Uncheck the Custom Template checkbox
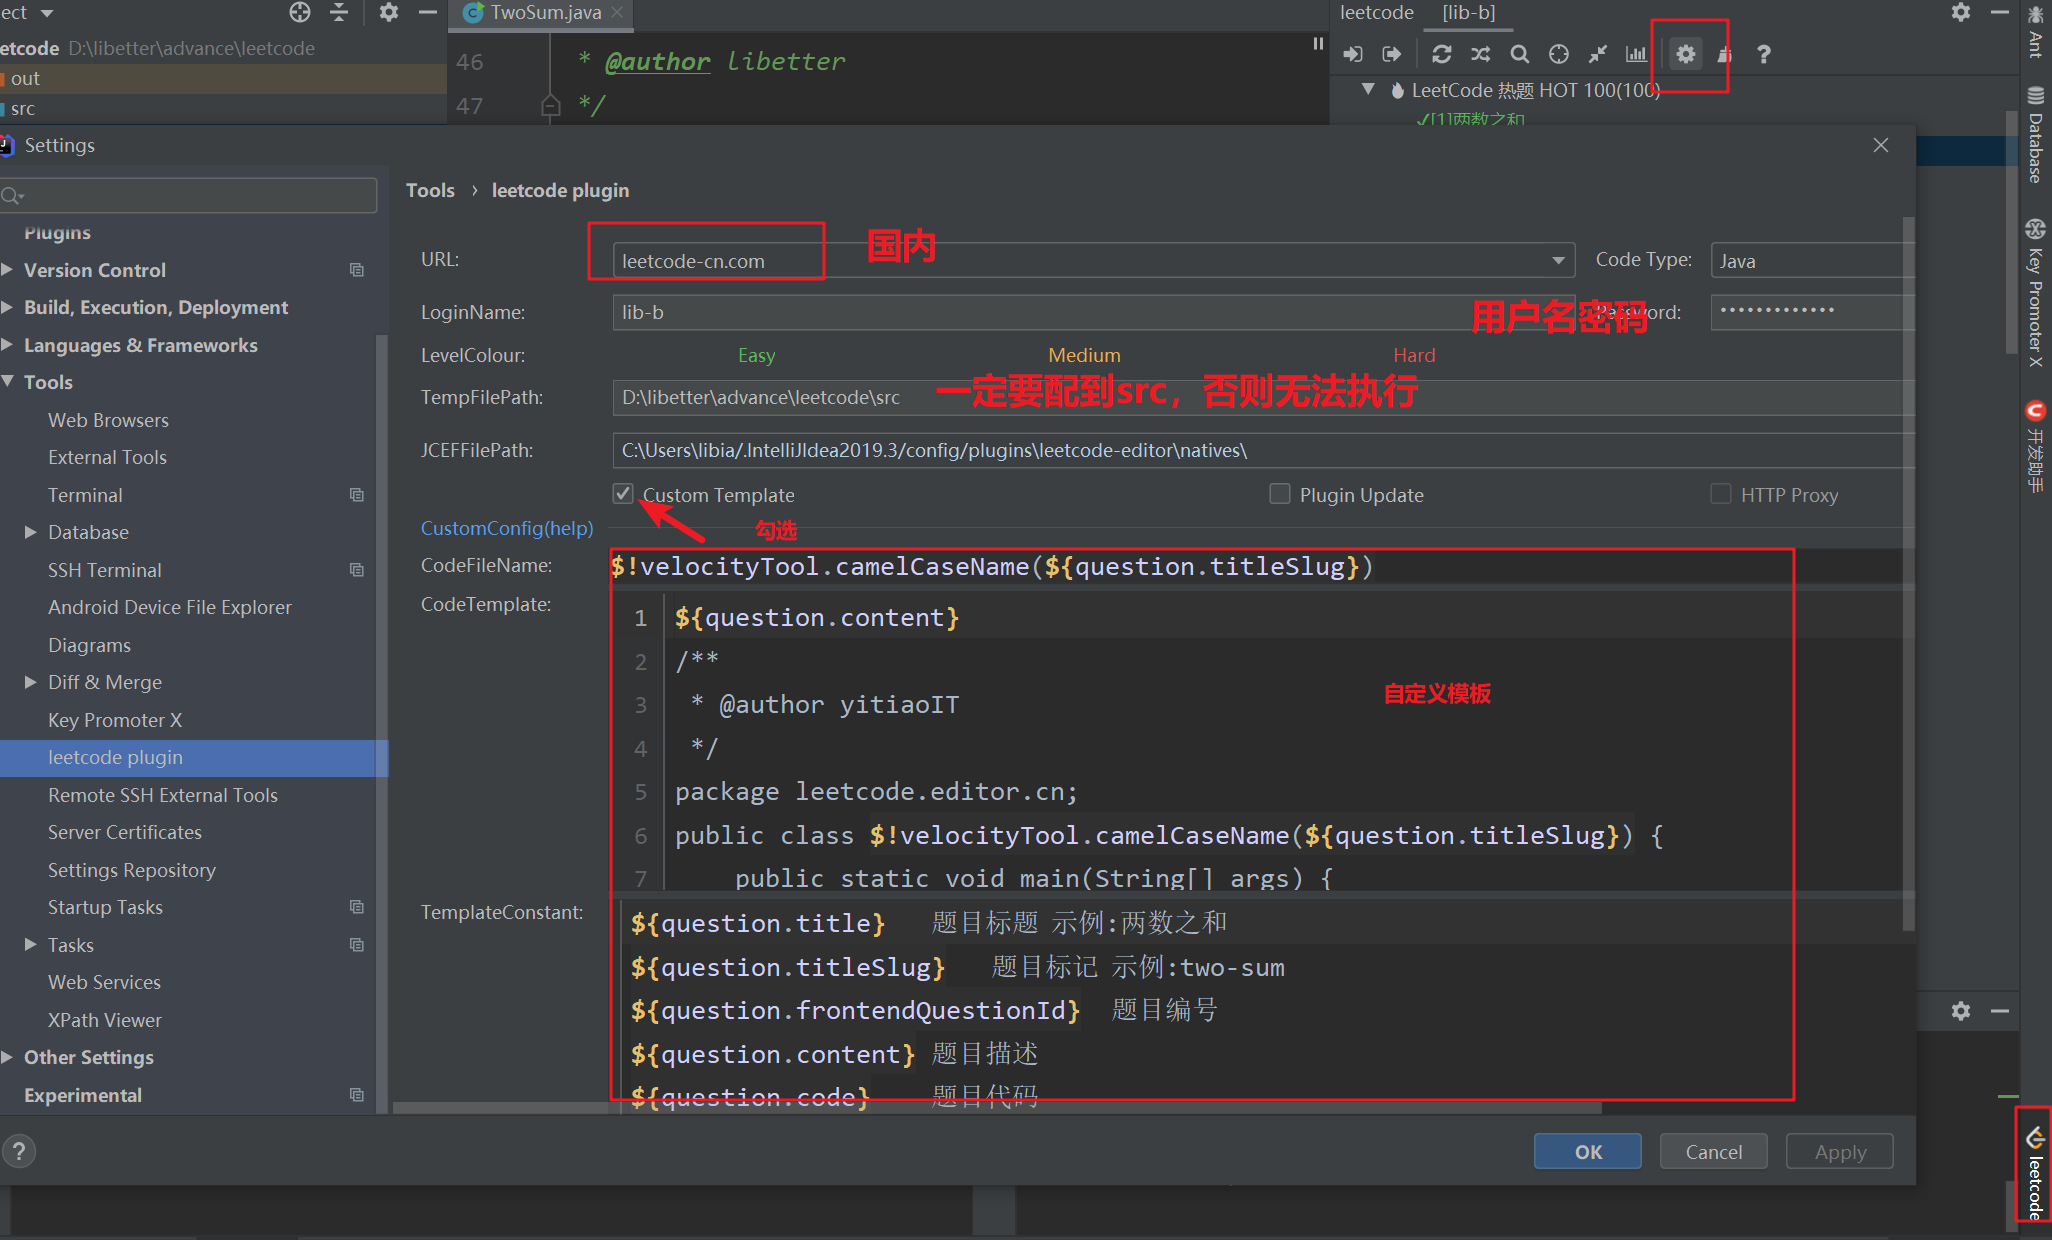This screenshot has width=2052, height=1240. pos(623,493)
